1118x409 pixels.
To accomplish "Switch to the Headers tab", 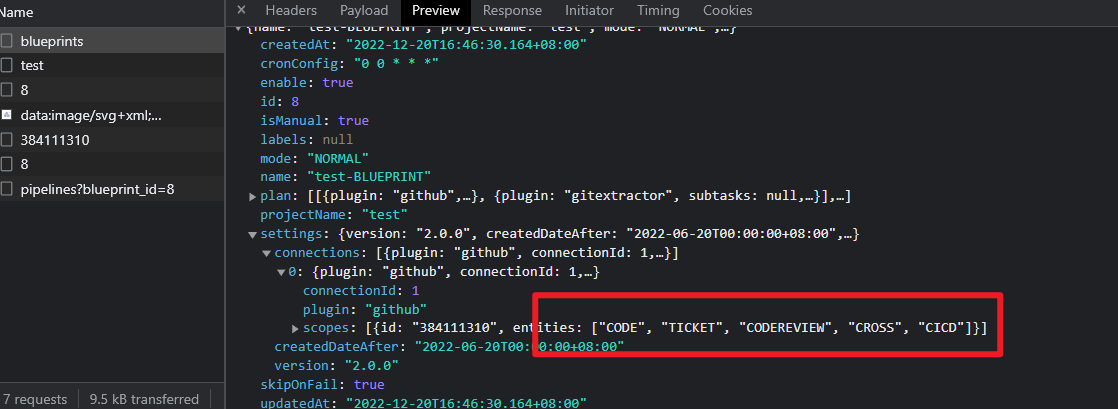I will 291,10.
